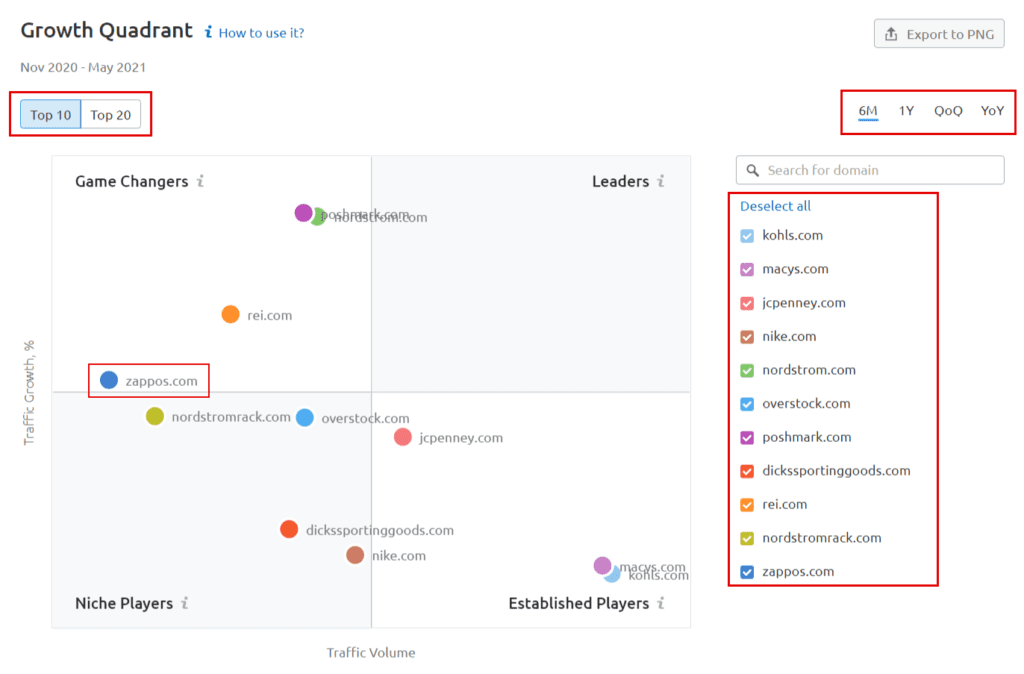Image resolution: width=1024 pixels, height=674 pixels.
Task: Click the rei.com chart label
Action: (x=270, y=315)
